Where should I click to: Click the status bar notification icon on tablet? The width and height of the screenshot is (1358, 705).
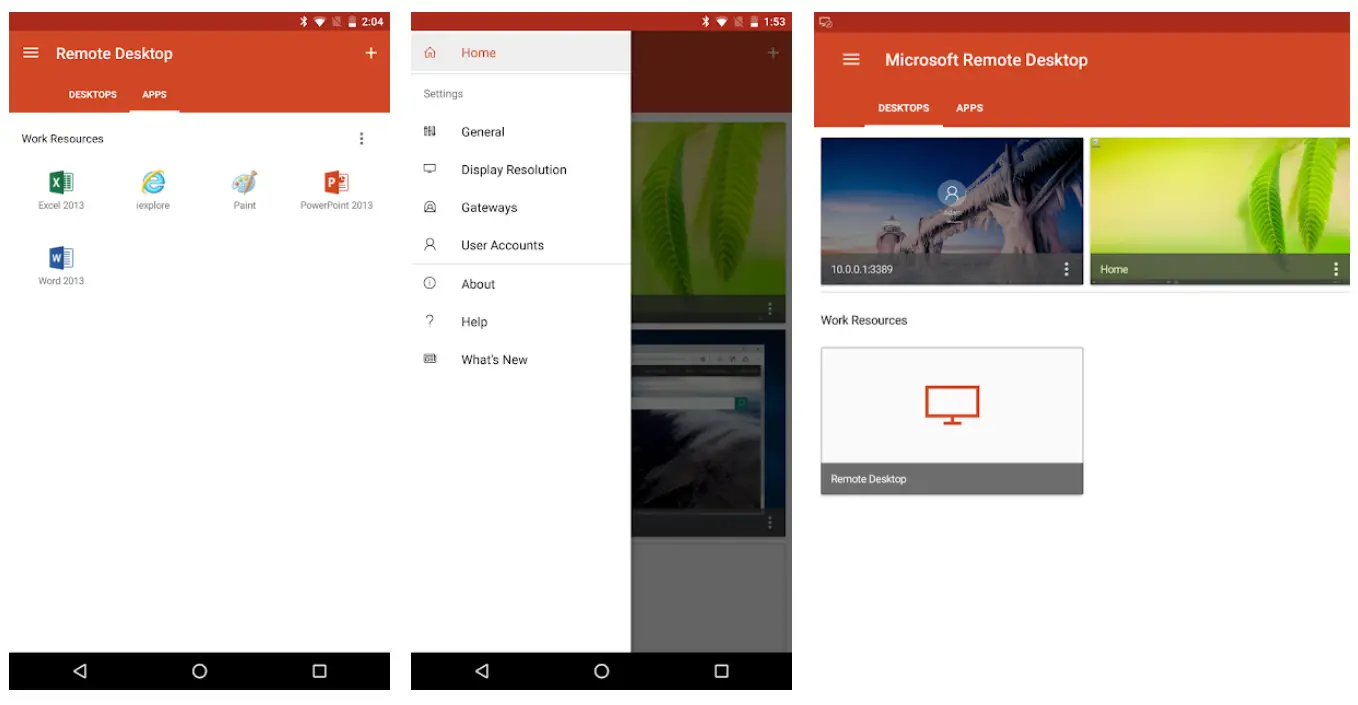[x=826, y=22]
